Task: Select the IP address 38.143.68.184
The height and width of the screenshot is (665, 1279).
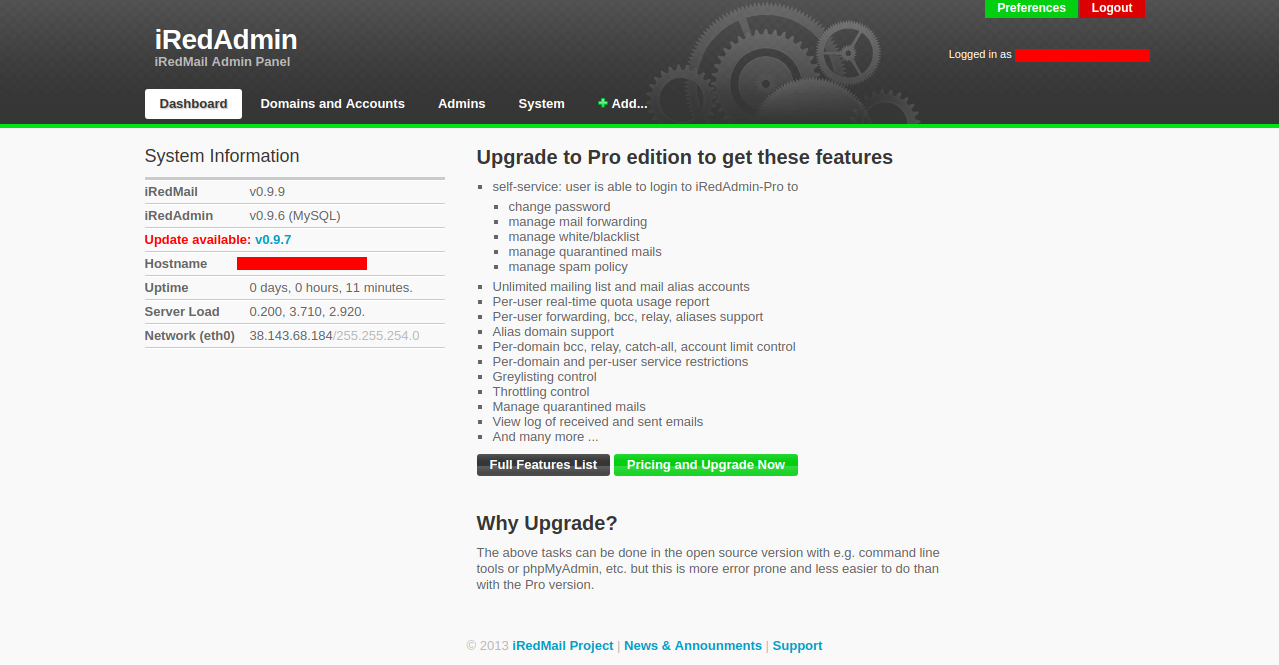Action: coord(291,336)
